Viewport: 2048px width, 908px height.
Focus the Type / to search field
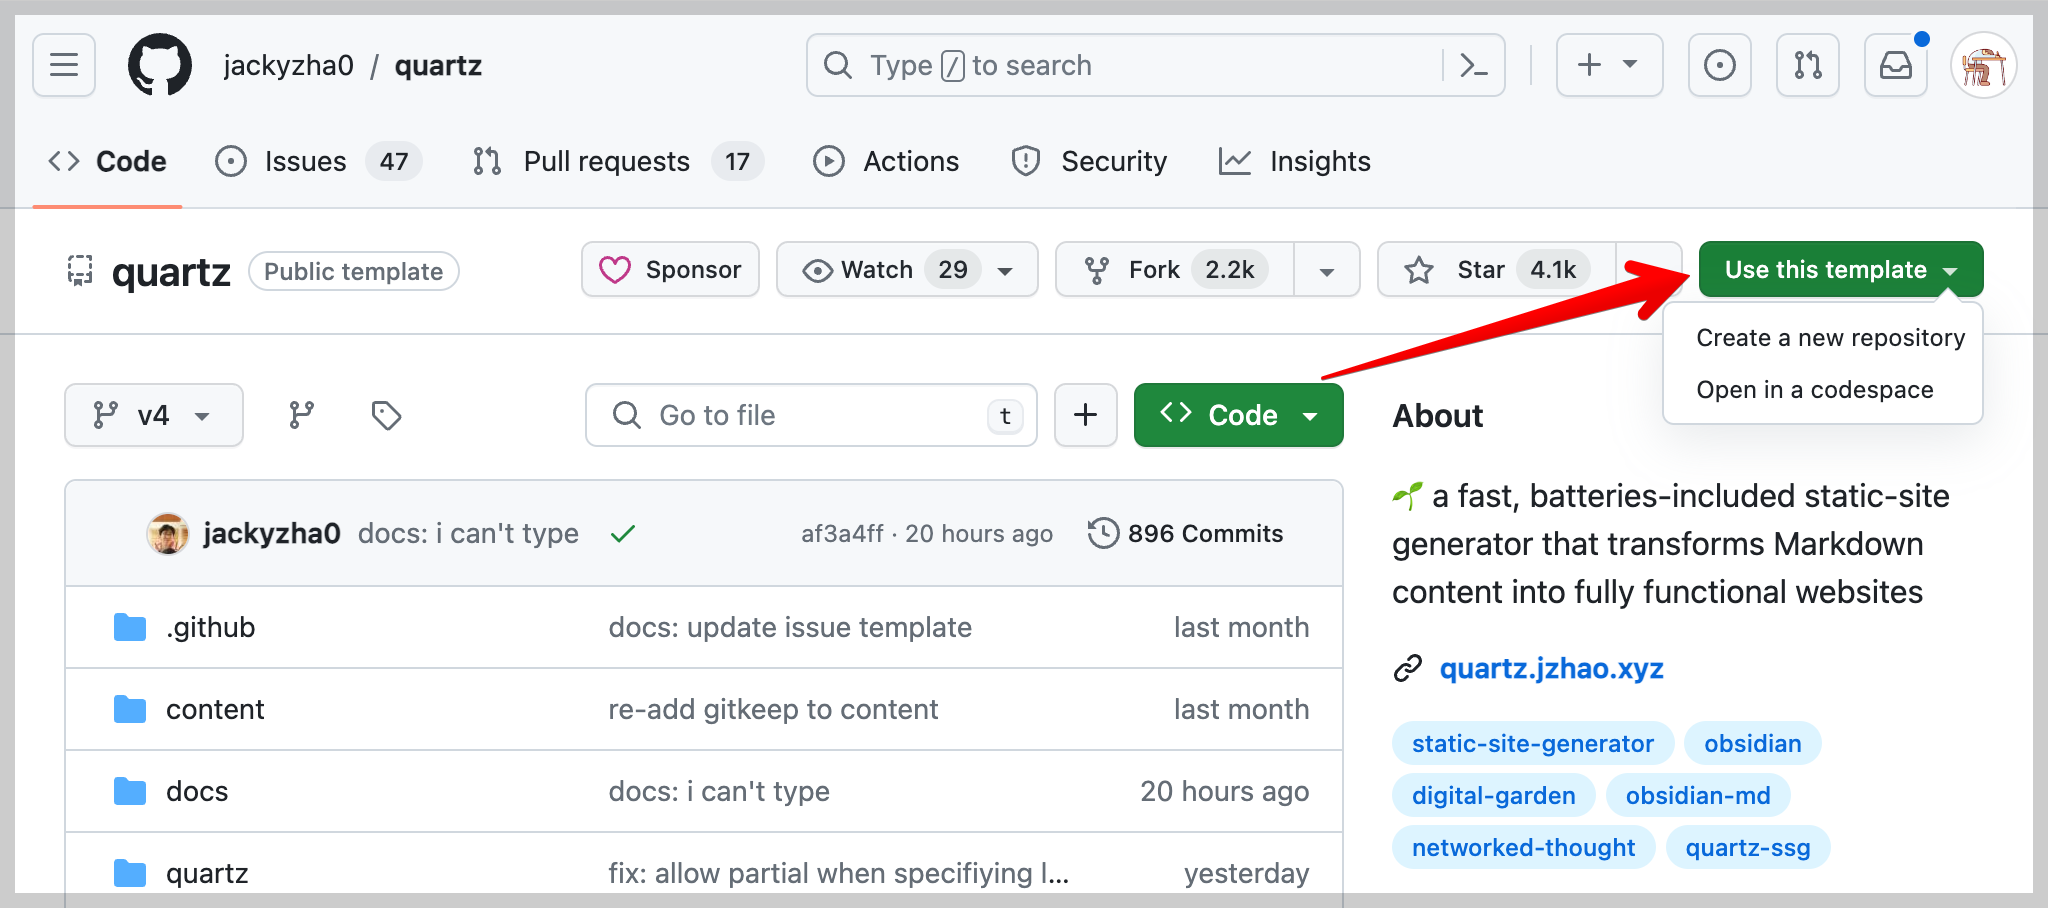pyautogui.click(x=1155, y=66)
